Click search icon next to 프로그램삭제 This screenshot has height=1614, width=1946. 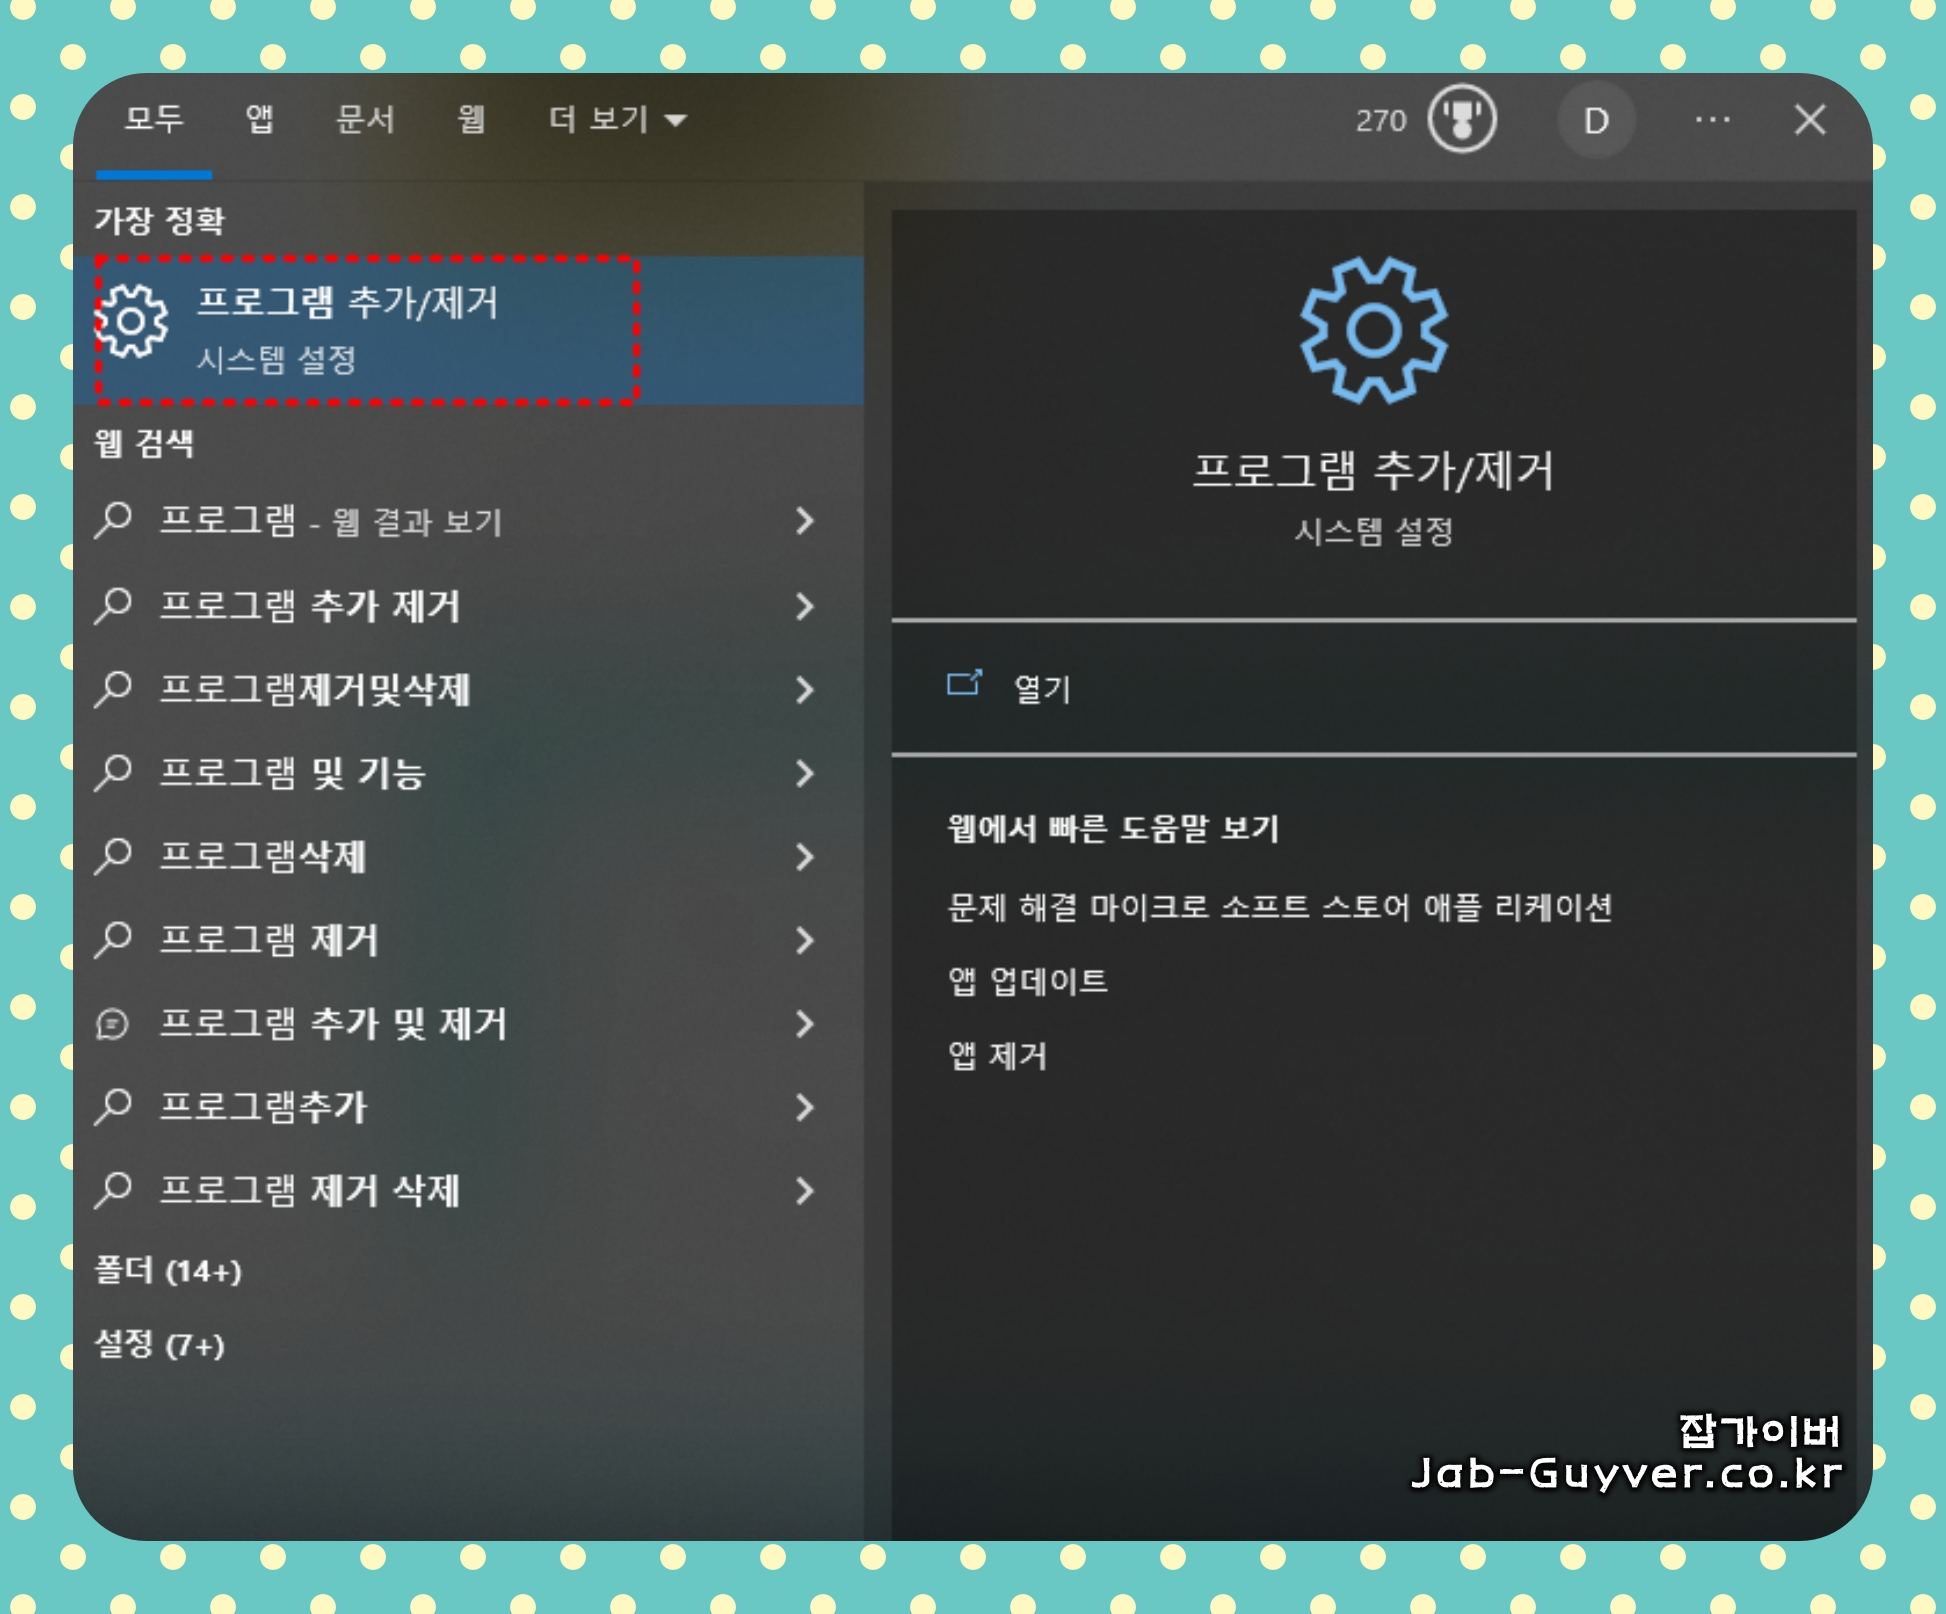tap(113, 856)
